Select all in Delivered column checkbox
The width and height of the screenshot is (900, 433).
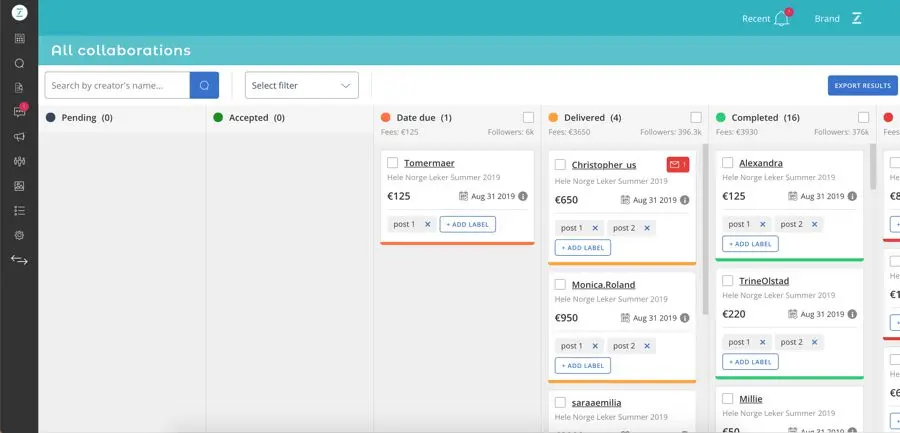pyautogui.click(x=696, y=118)
